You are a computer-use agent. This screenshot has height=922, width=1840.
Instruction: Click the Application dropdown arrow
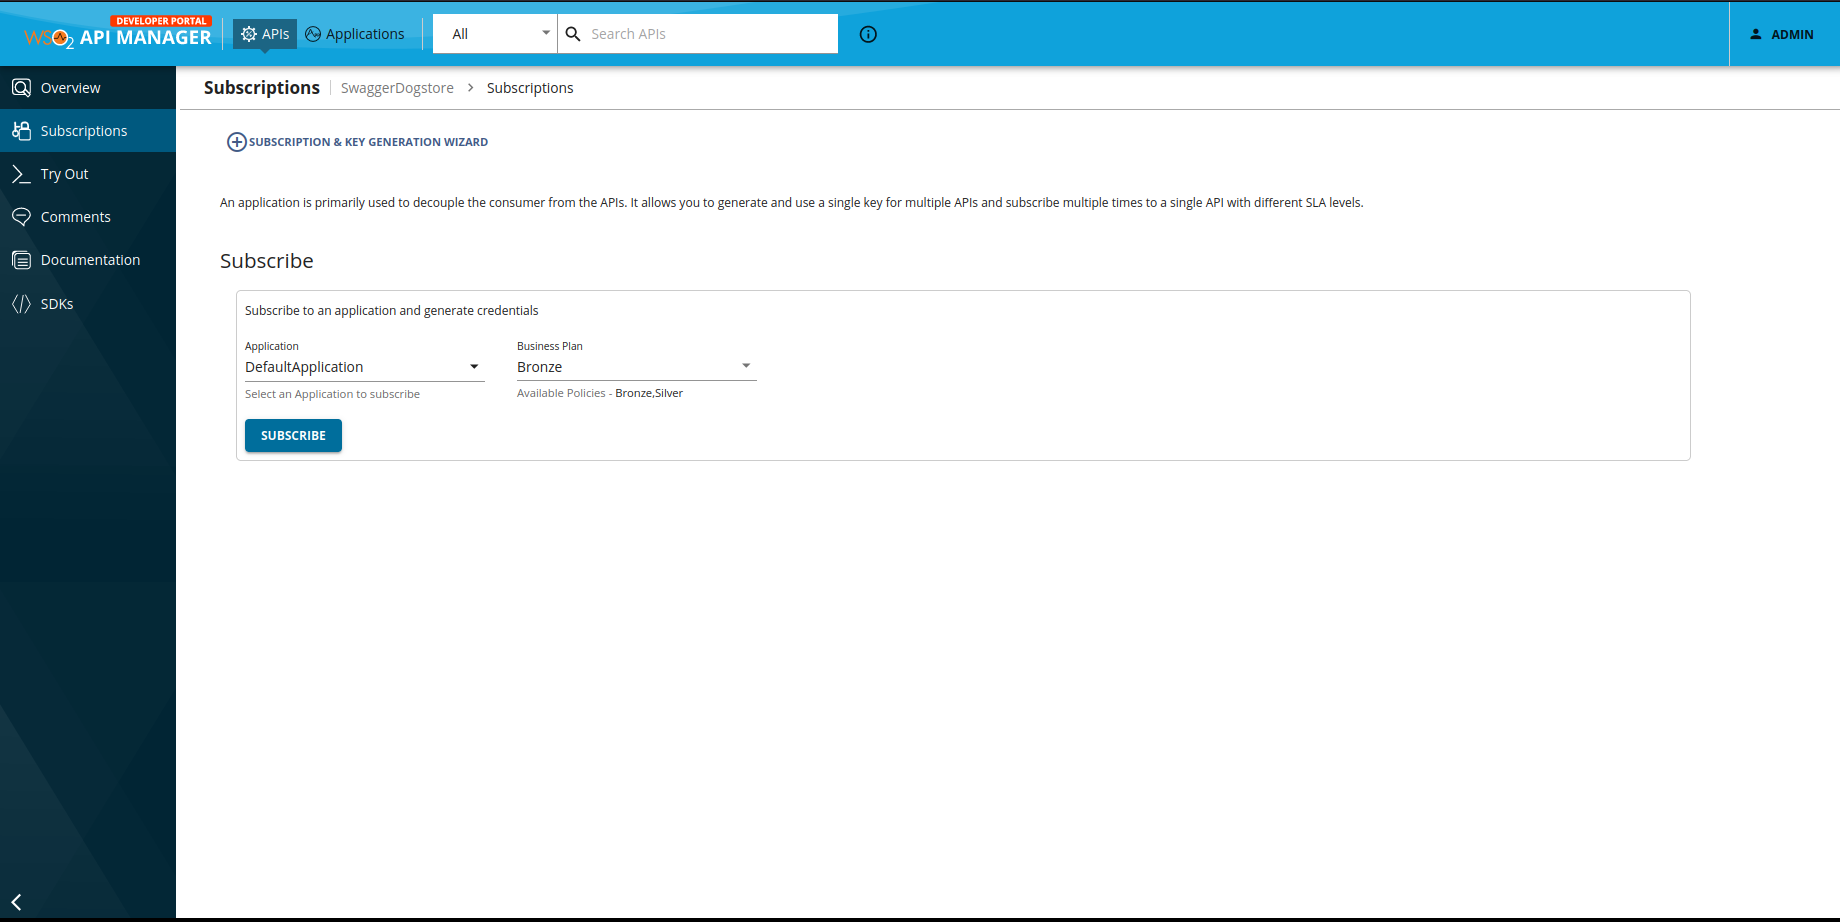point(474,367)
